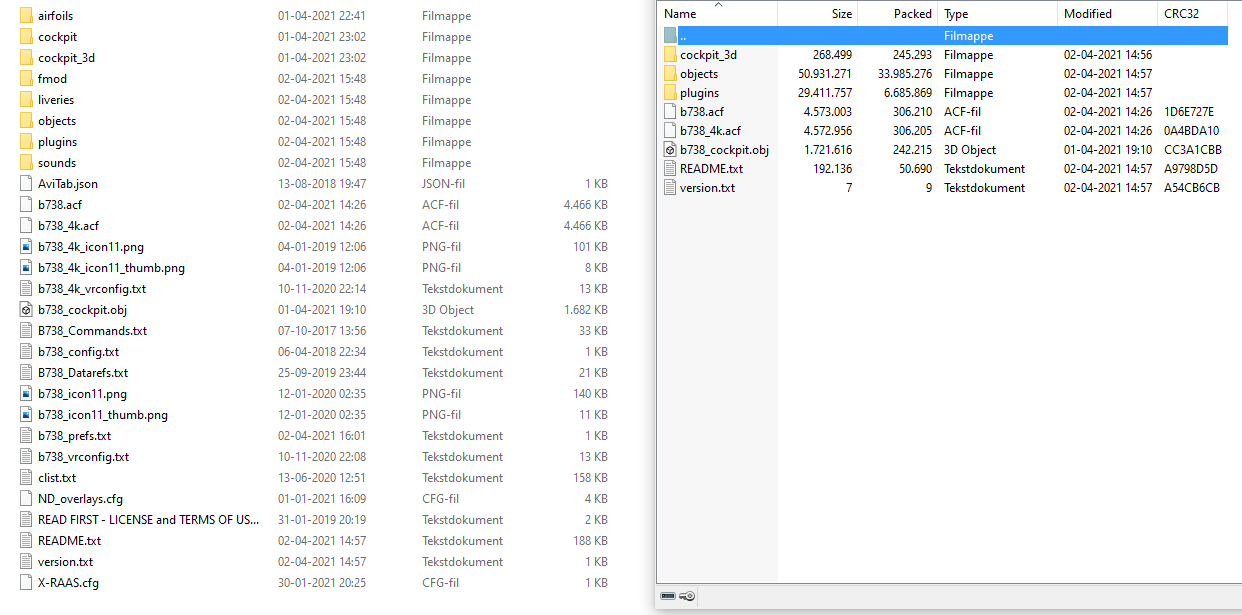The width and height of the screenshot is (1242, 615).
Task: Select the cockpit folder name in Explorer list
Action: pyautogui.click(x=58, y=37)
